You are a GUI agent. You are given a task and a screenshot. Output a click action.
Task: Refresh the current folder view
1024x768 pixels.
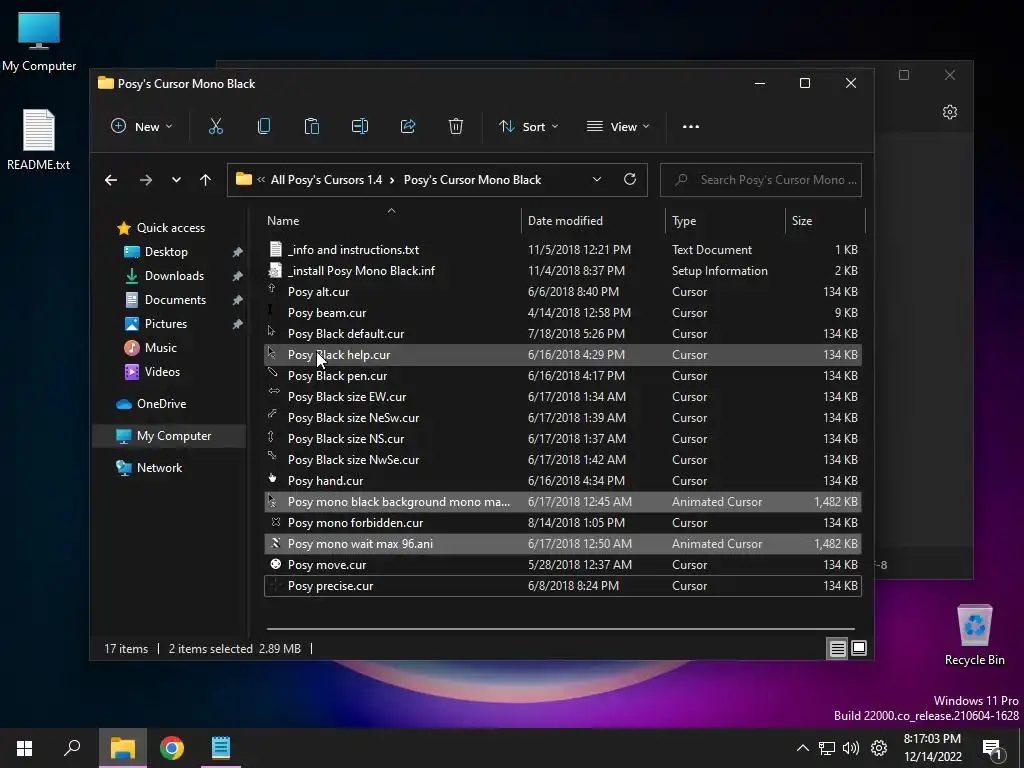630,179
